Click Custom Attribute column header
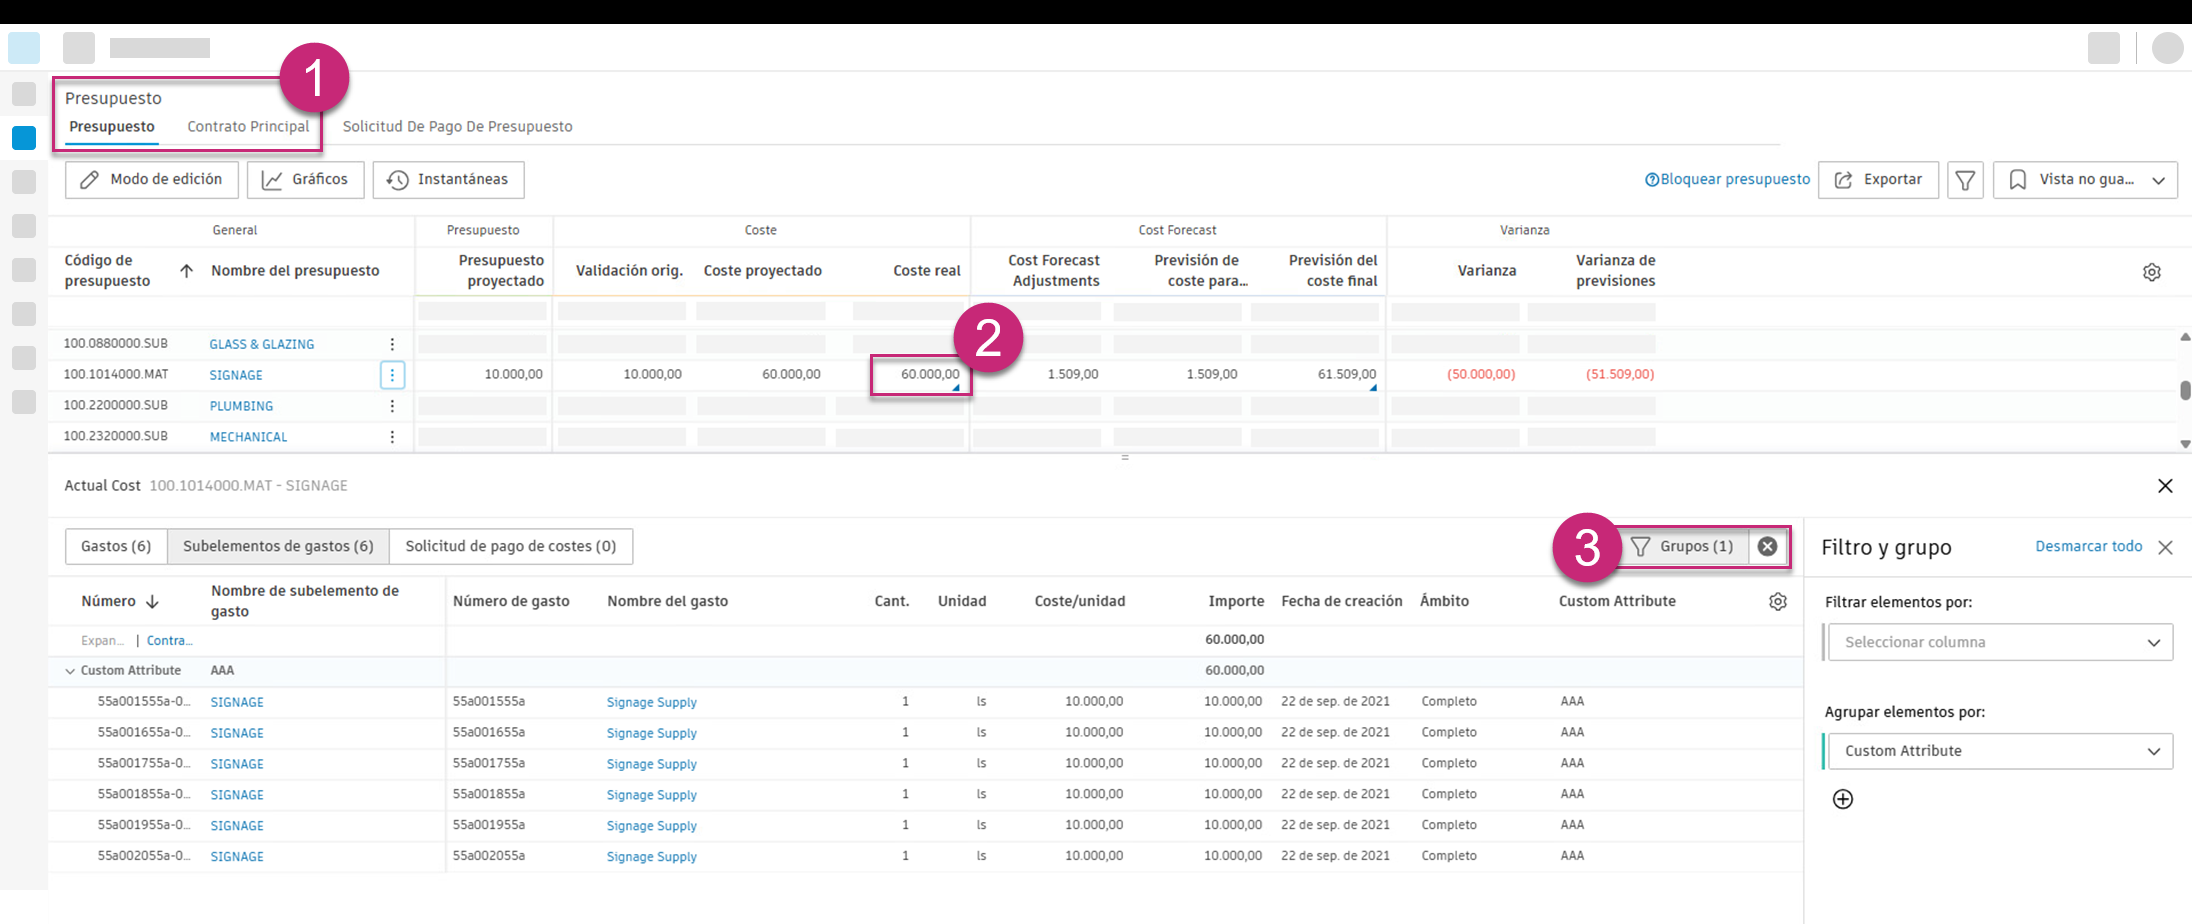The image size is (2192, 924). [1617, 602]
